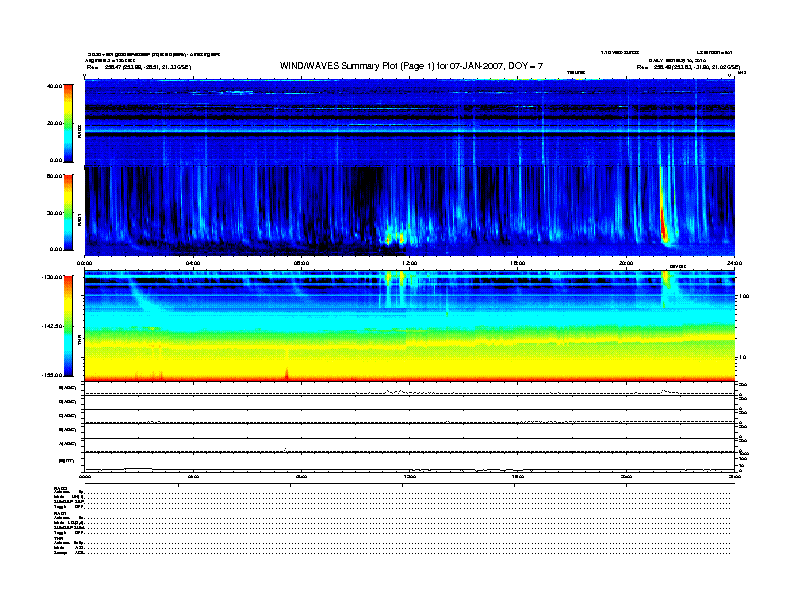Click the bottom magnetic field line plot strip
This screenshot has width=792, height=612.
click(410, 463)
